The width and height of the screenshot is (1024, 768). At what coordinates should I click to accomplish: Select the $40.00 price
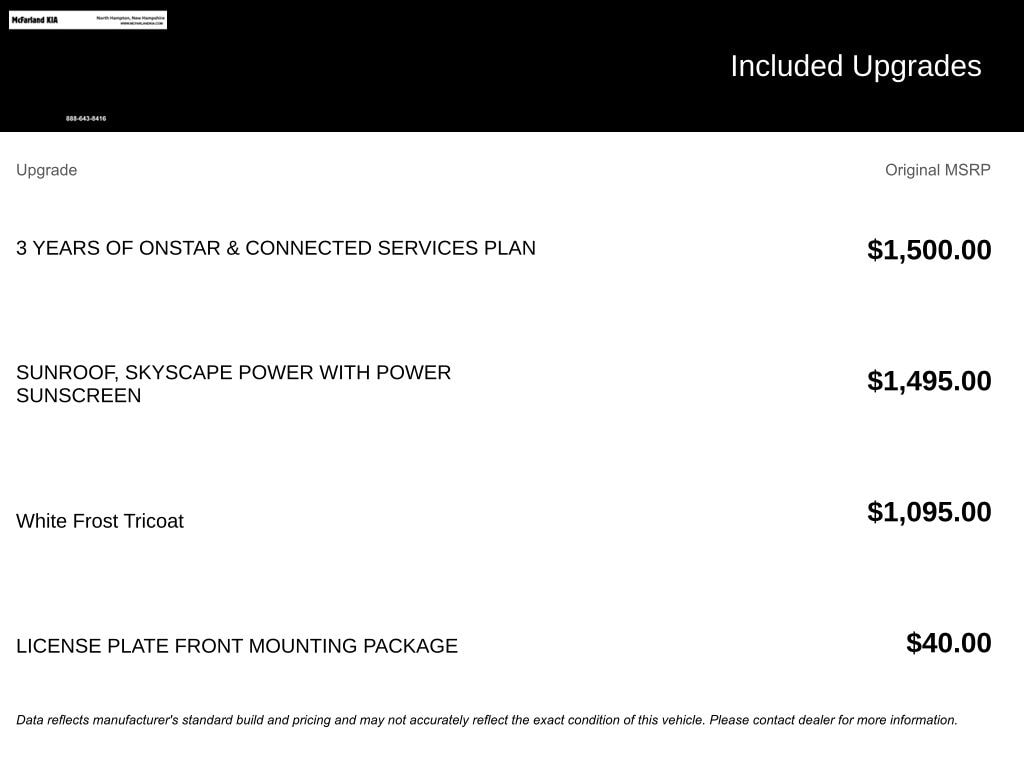click(x=948, y=643)
